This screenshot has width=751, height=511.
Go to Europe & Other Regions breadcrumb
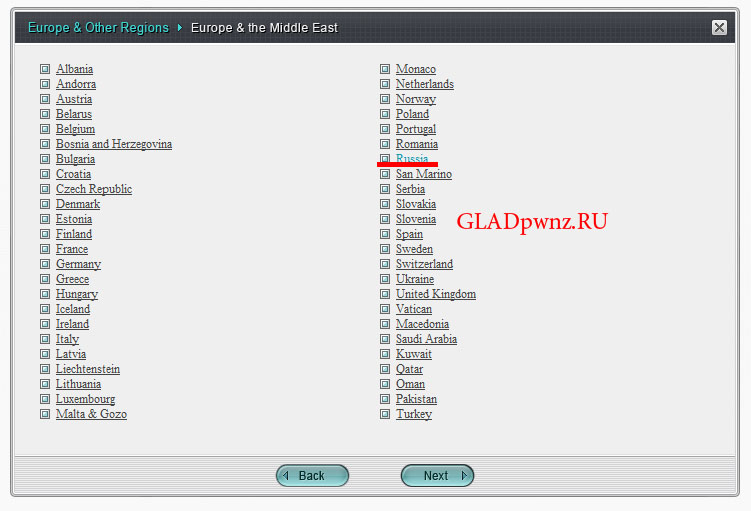click(x=98, y=28)
